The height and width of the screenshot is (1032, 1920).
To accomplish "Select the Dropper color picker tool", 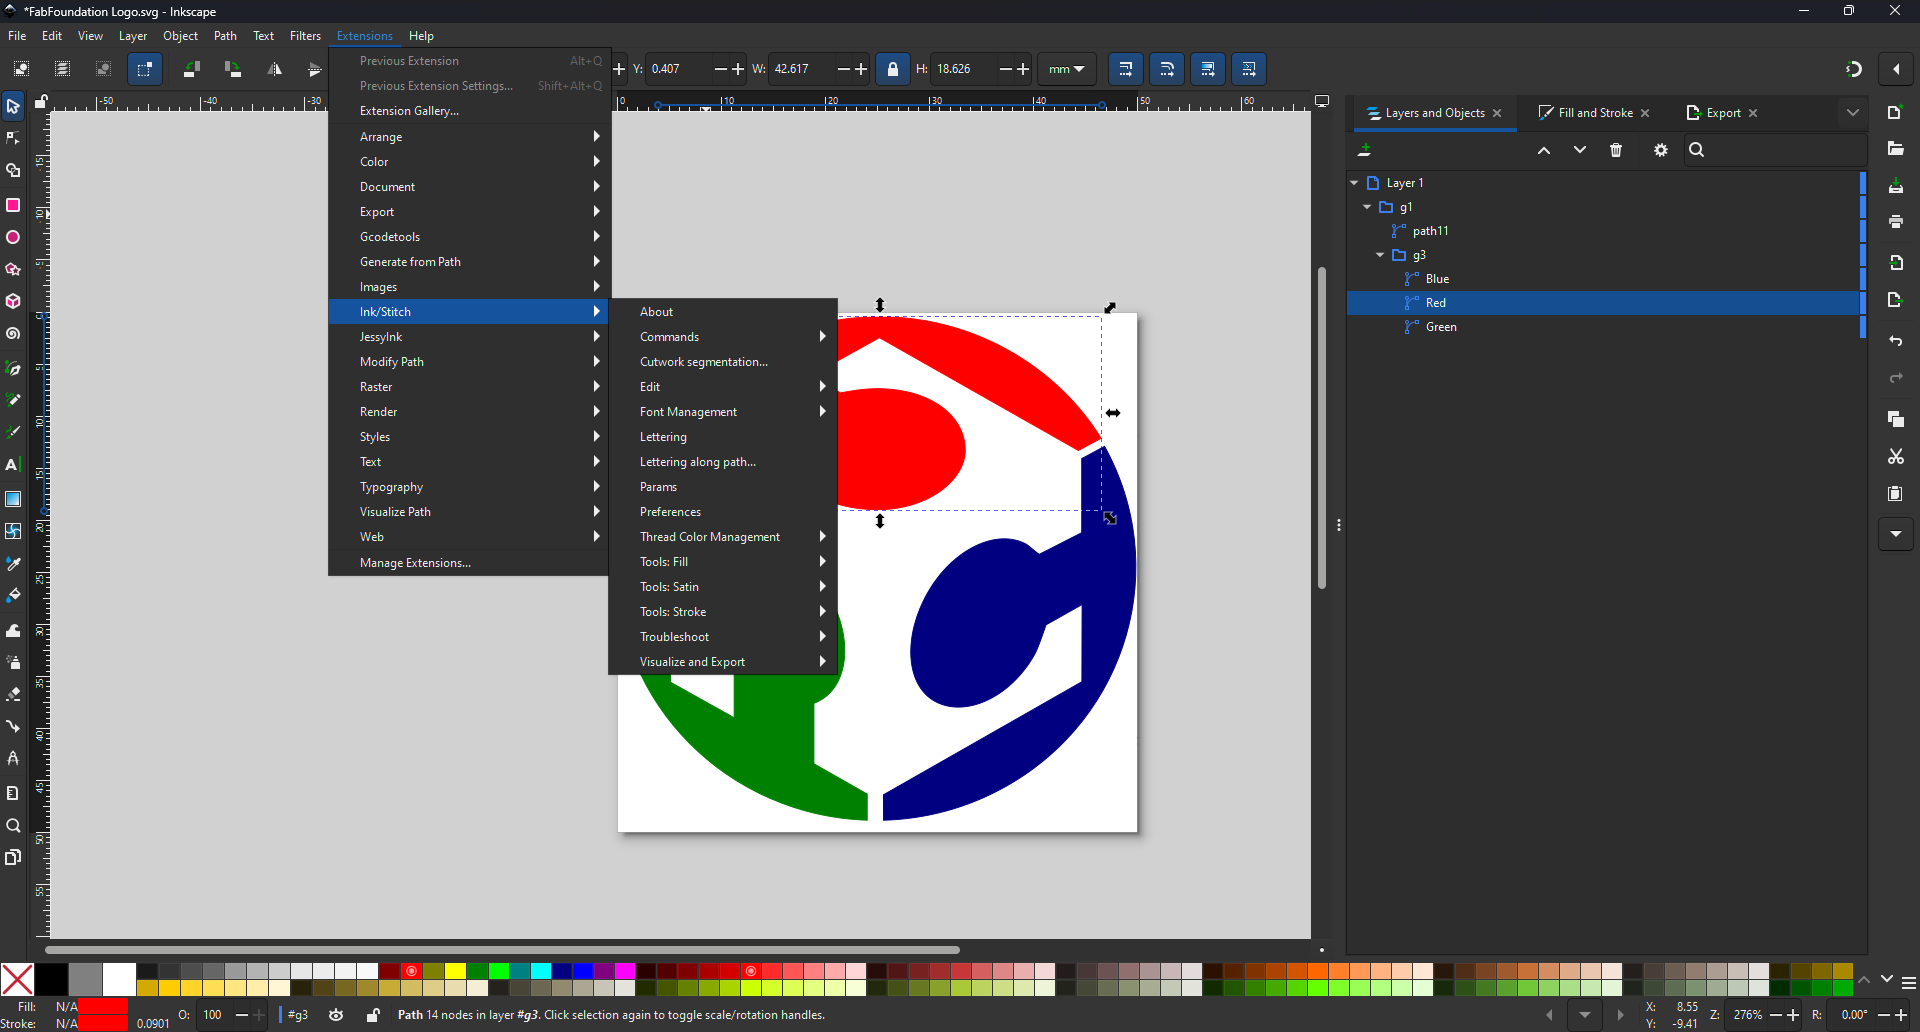I will click(x=13, y=564).
